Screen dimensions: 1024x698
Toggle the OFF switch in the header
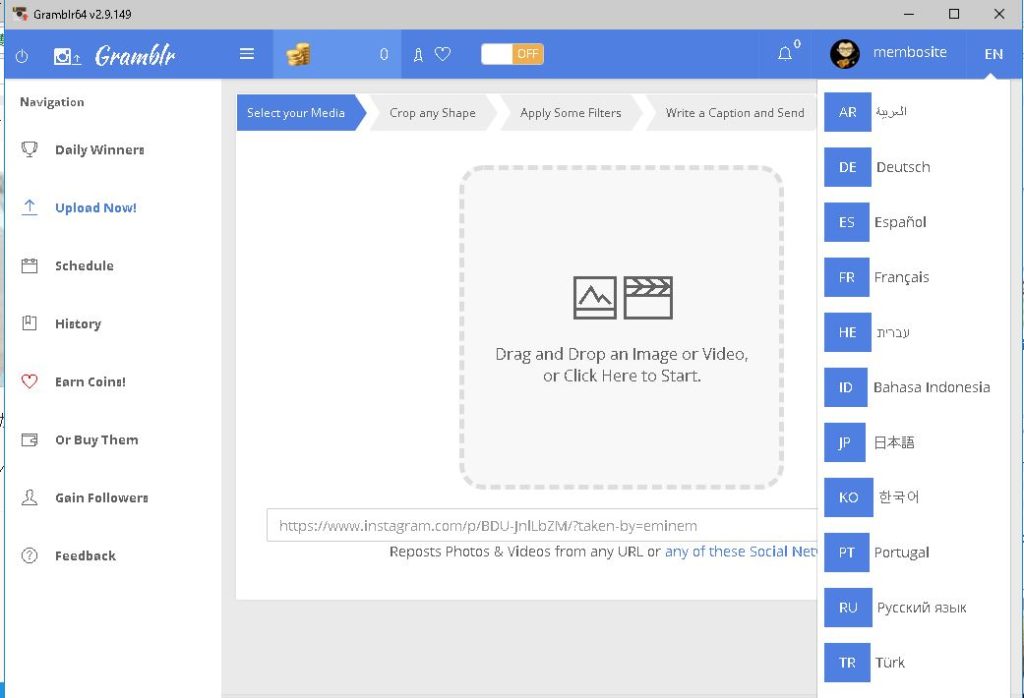coord(513,54)
